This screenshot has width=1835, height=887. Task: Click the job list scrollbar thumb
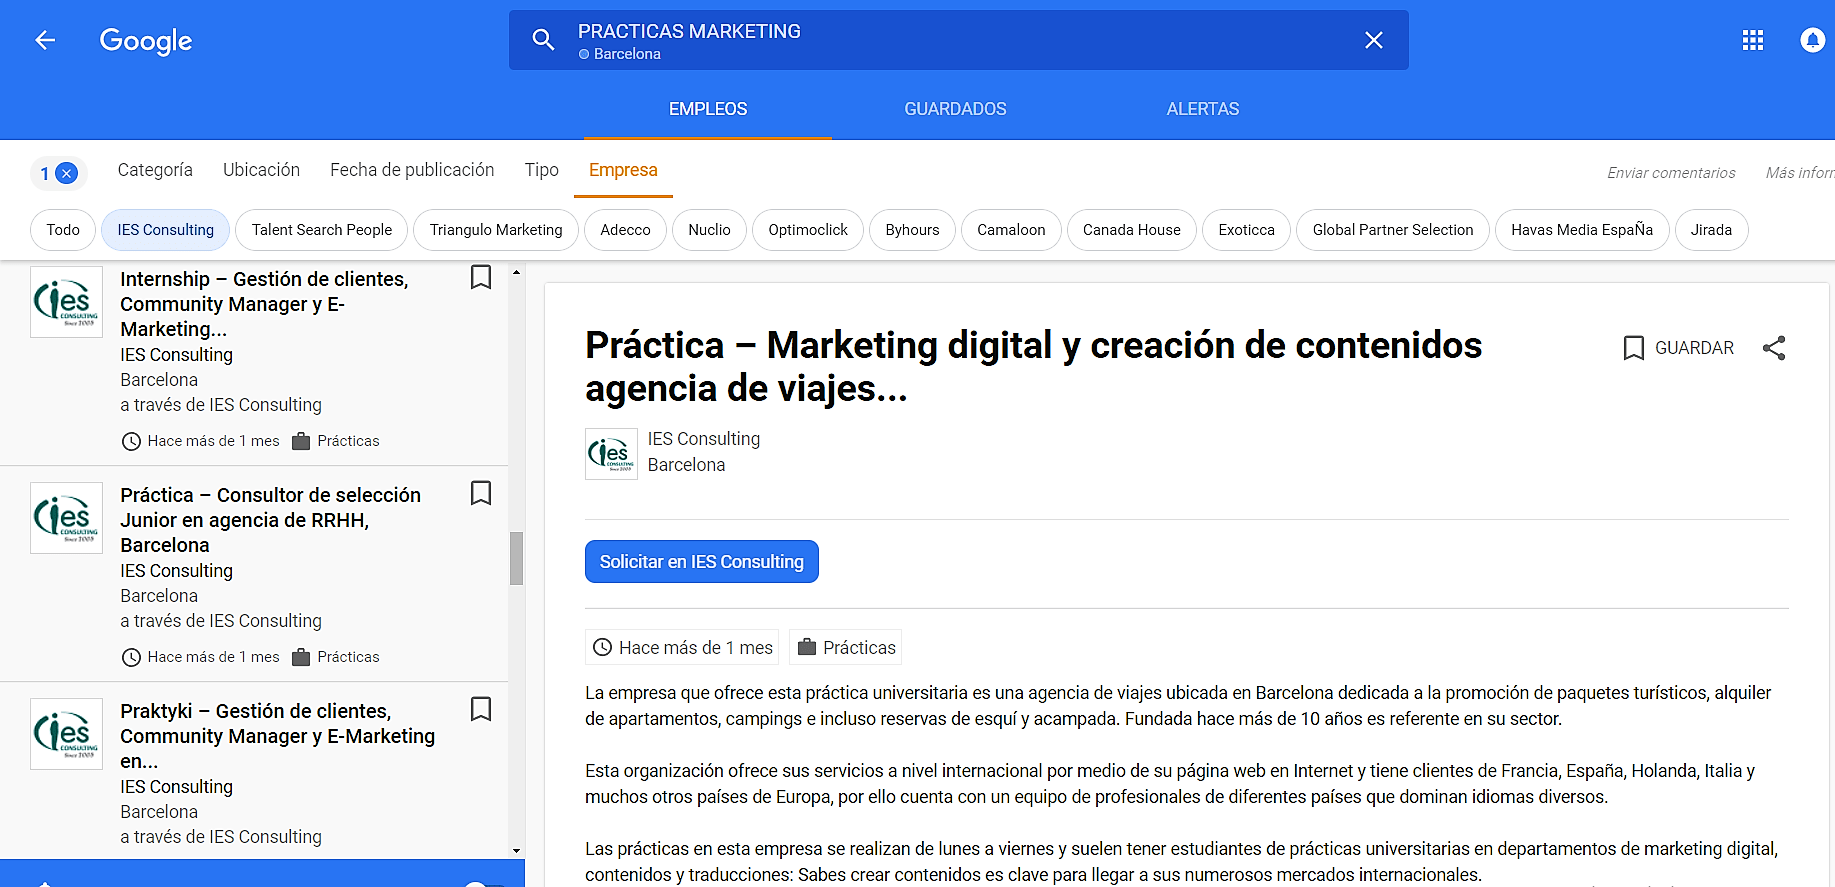coord(516,558)
